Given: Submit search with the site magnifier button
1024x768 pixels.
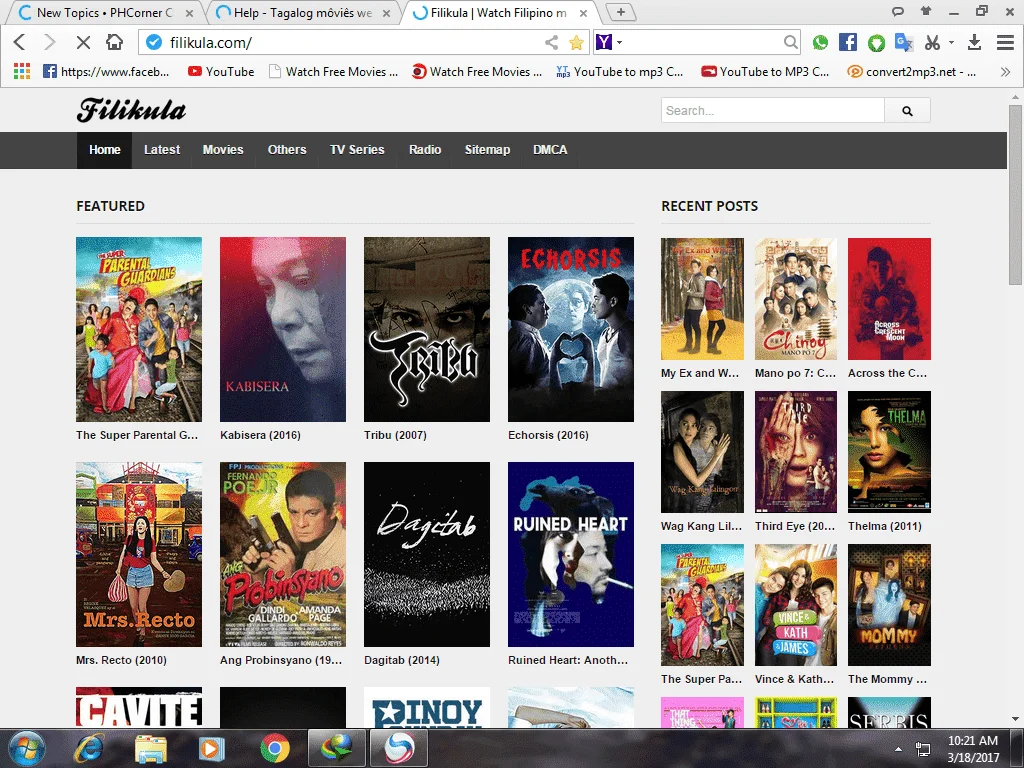Looking at the screenshot, I should pos(907,110).
